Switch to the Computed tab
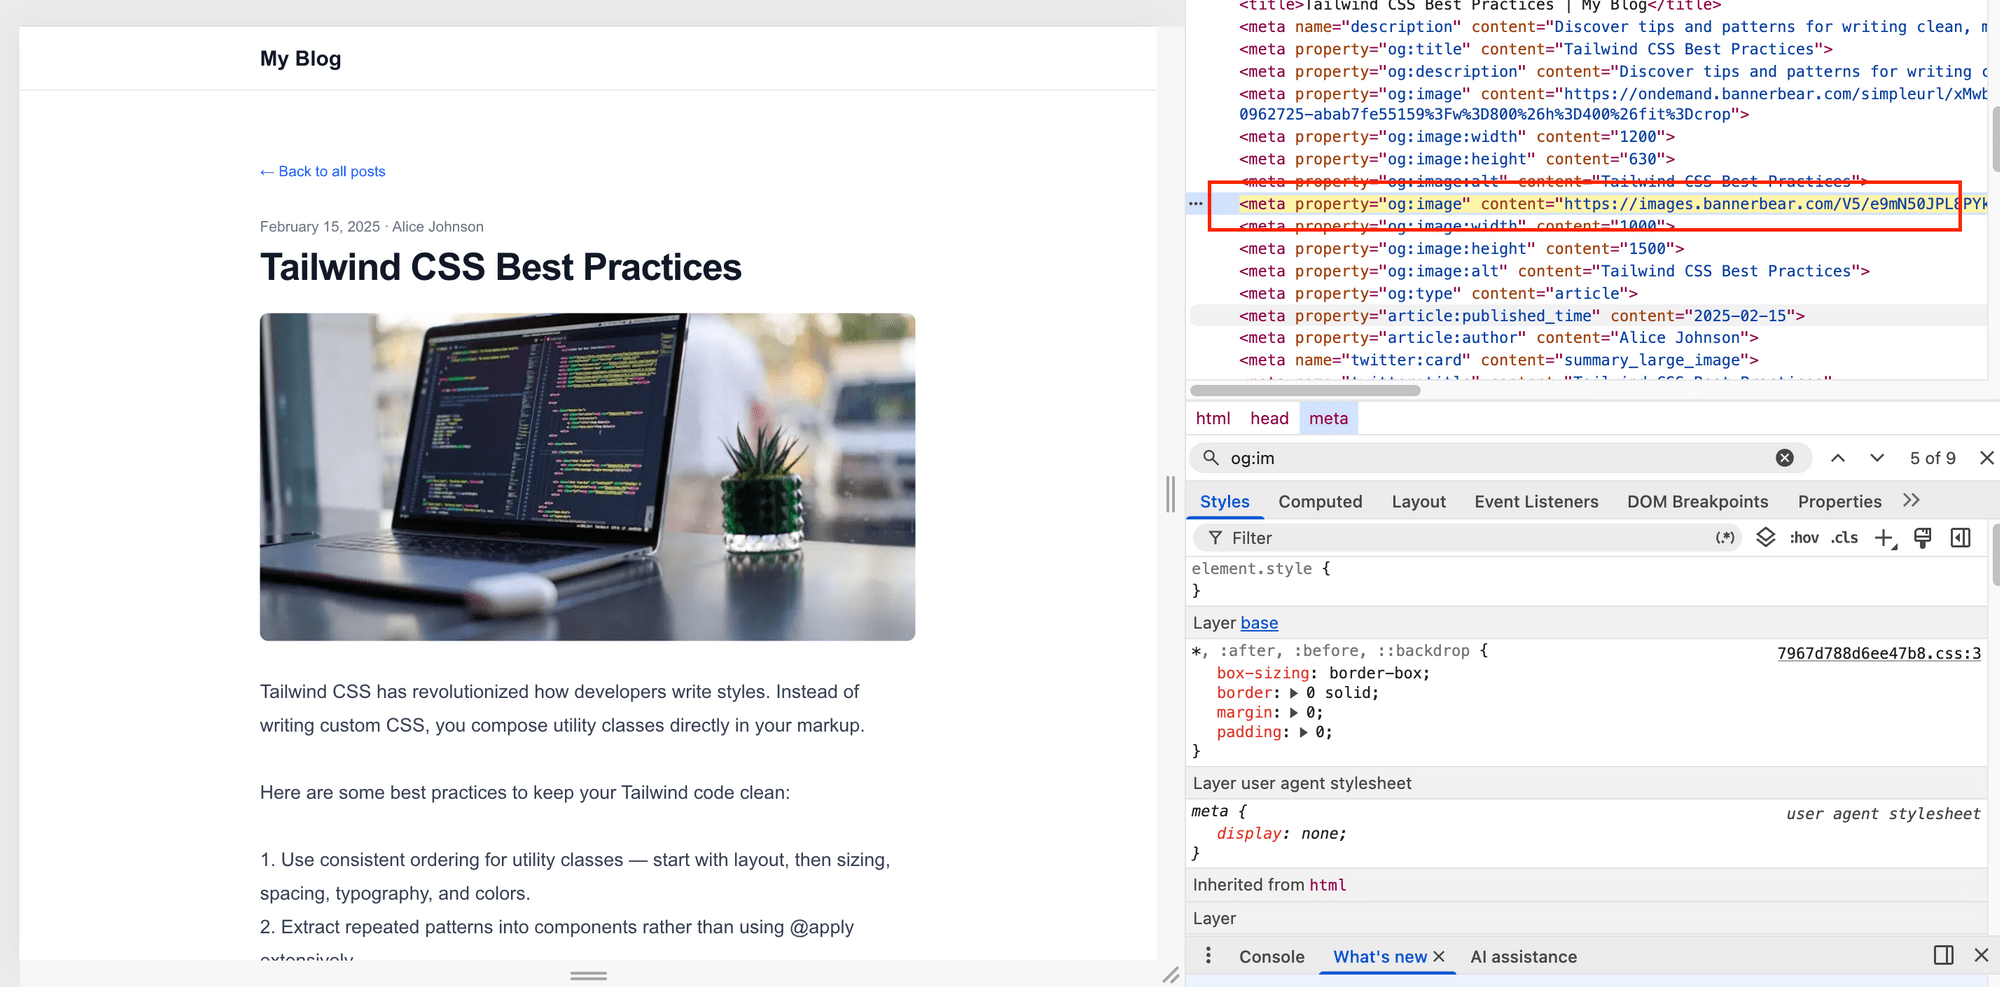Screen dimensions: 2000x987 pyautogui.click(x=1320, y=502)
